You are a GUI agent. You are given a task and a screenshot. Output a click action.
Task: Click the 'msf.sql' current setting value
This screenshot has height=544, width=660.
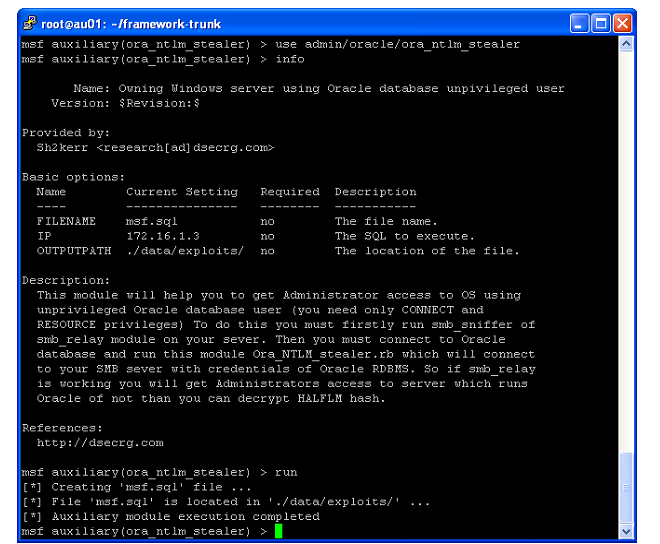152,221
